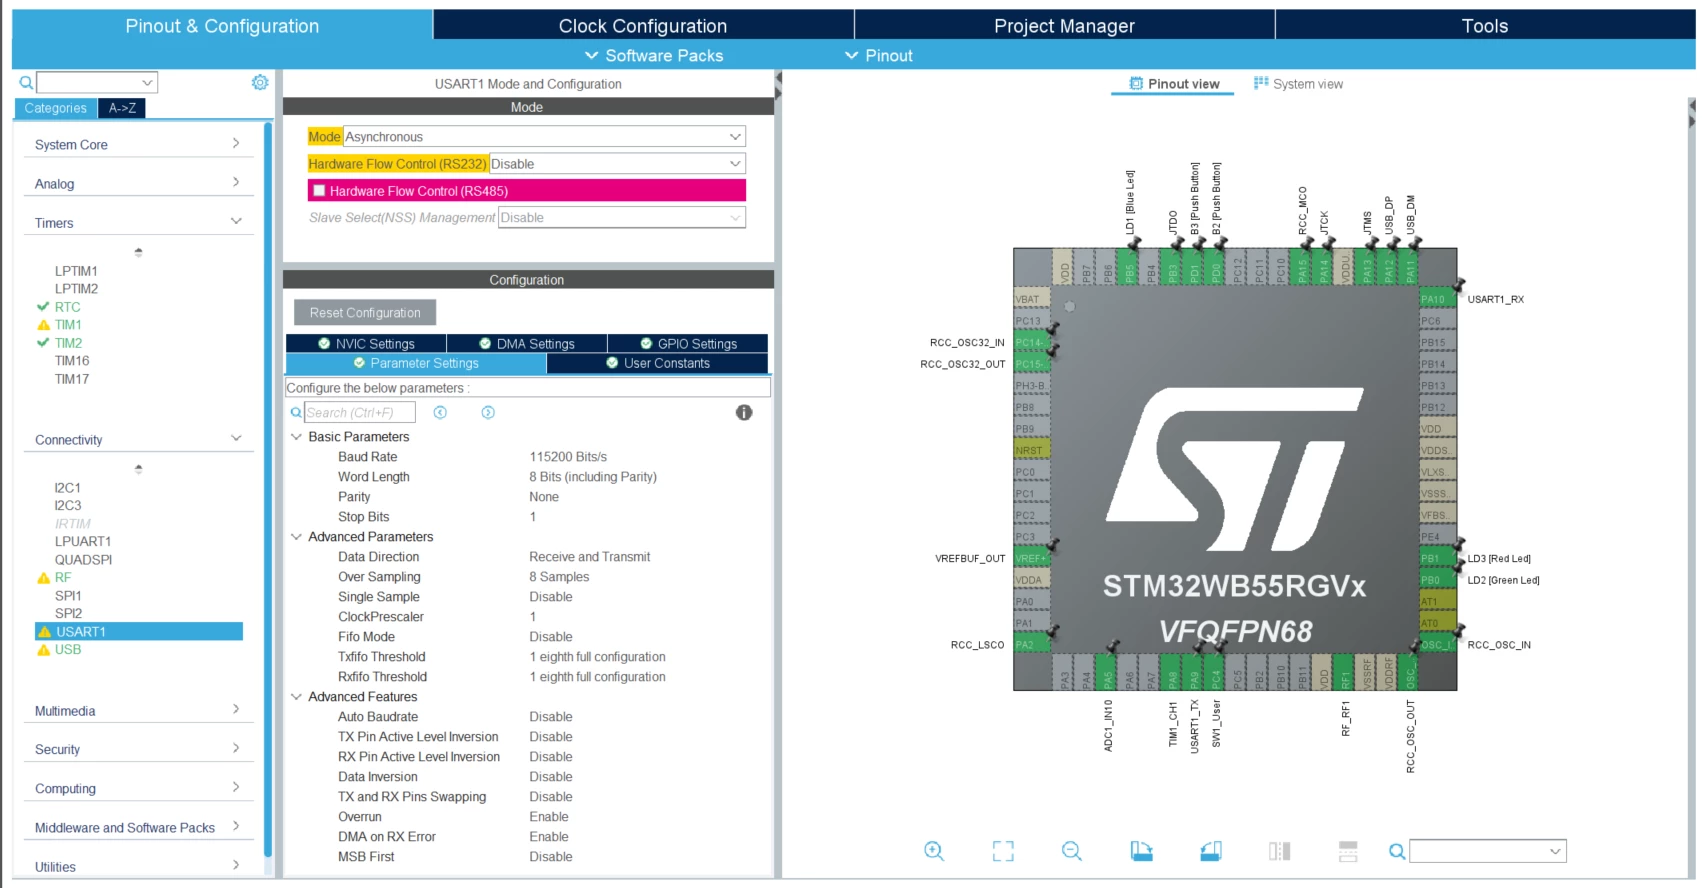This screenshot has width=1705, height=888.
Task: Open the Mode Asynchronous dropdown
Action: click(x=544, y=136)
